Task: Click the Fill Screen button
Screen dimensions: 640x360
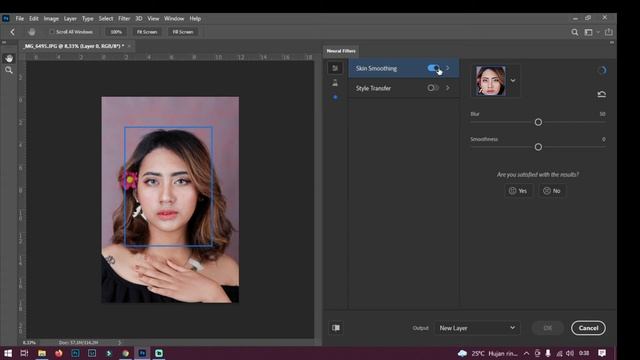Action: pyautogui.click(x=182, y=32)
